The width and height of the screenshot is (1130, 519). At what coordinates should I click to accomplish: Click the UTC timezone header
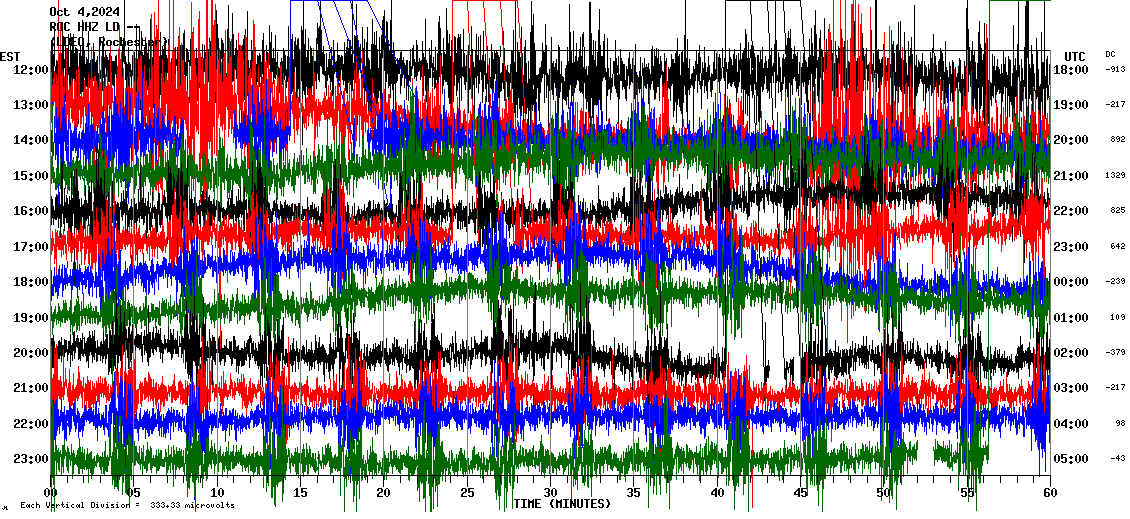point(1074,56)
